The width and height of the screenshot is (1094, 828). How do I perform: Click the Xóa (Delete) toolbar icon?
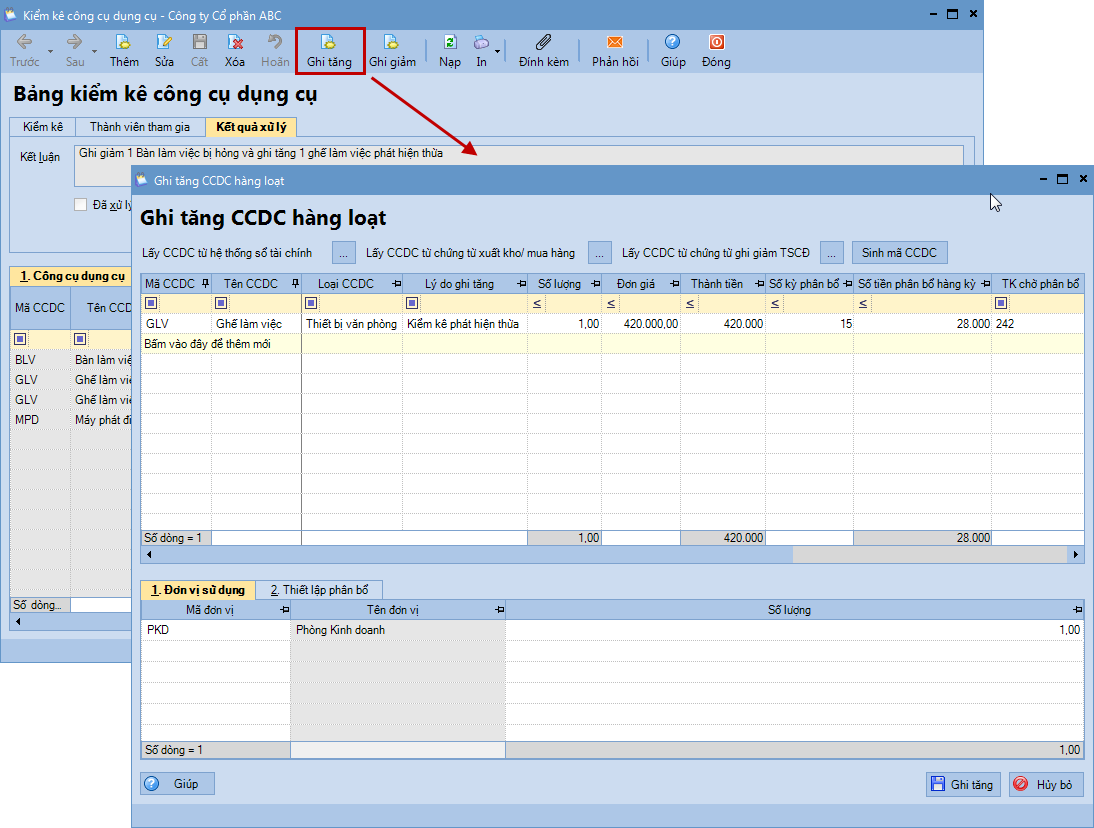(x=235, y=50)
